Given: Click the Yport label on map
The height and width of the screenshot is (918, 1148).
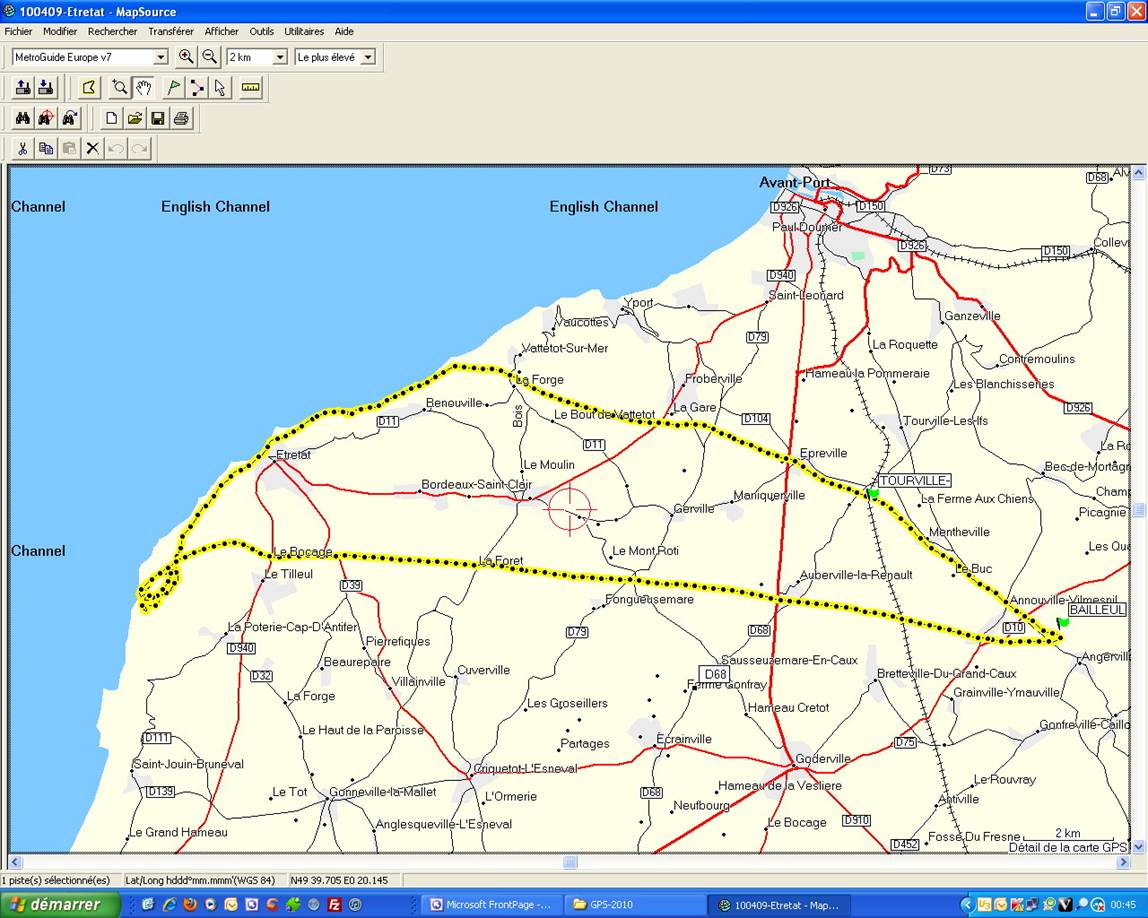Looking at the screenshot, I should pyautogui.click(x=638, y=302).
